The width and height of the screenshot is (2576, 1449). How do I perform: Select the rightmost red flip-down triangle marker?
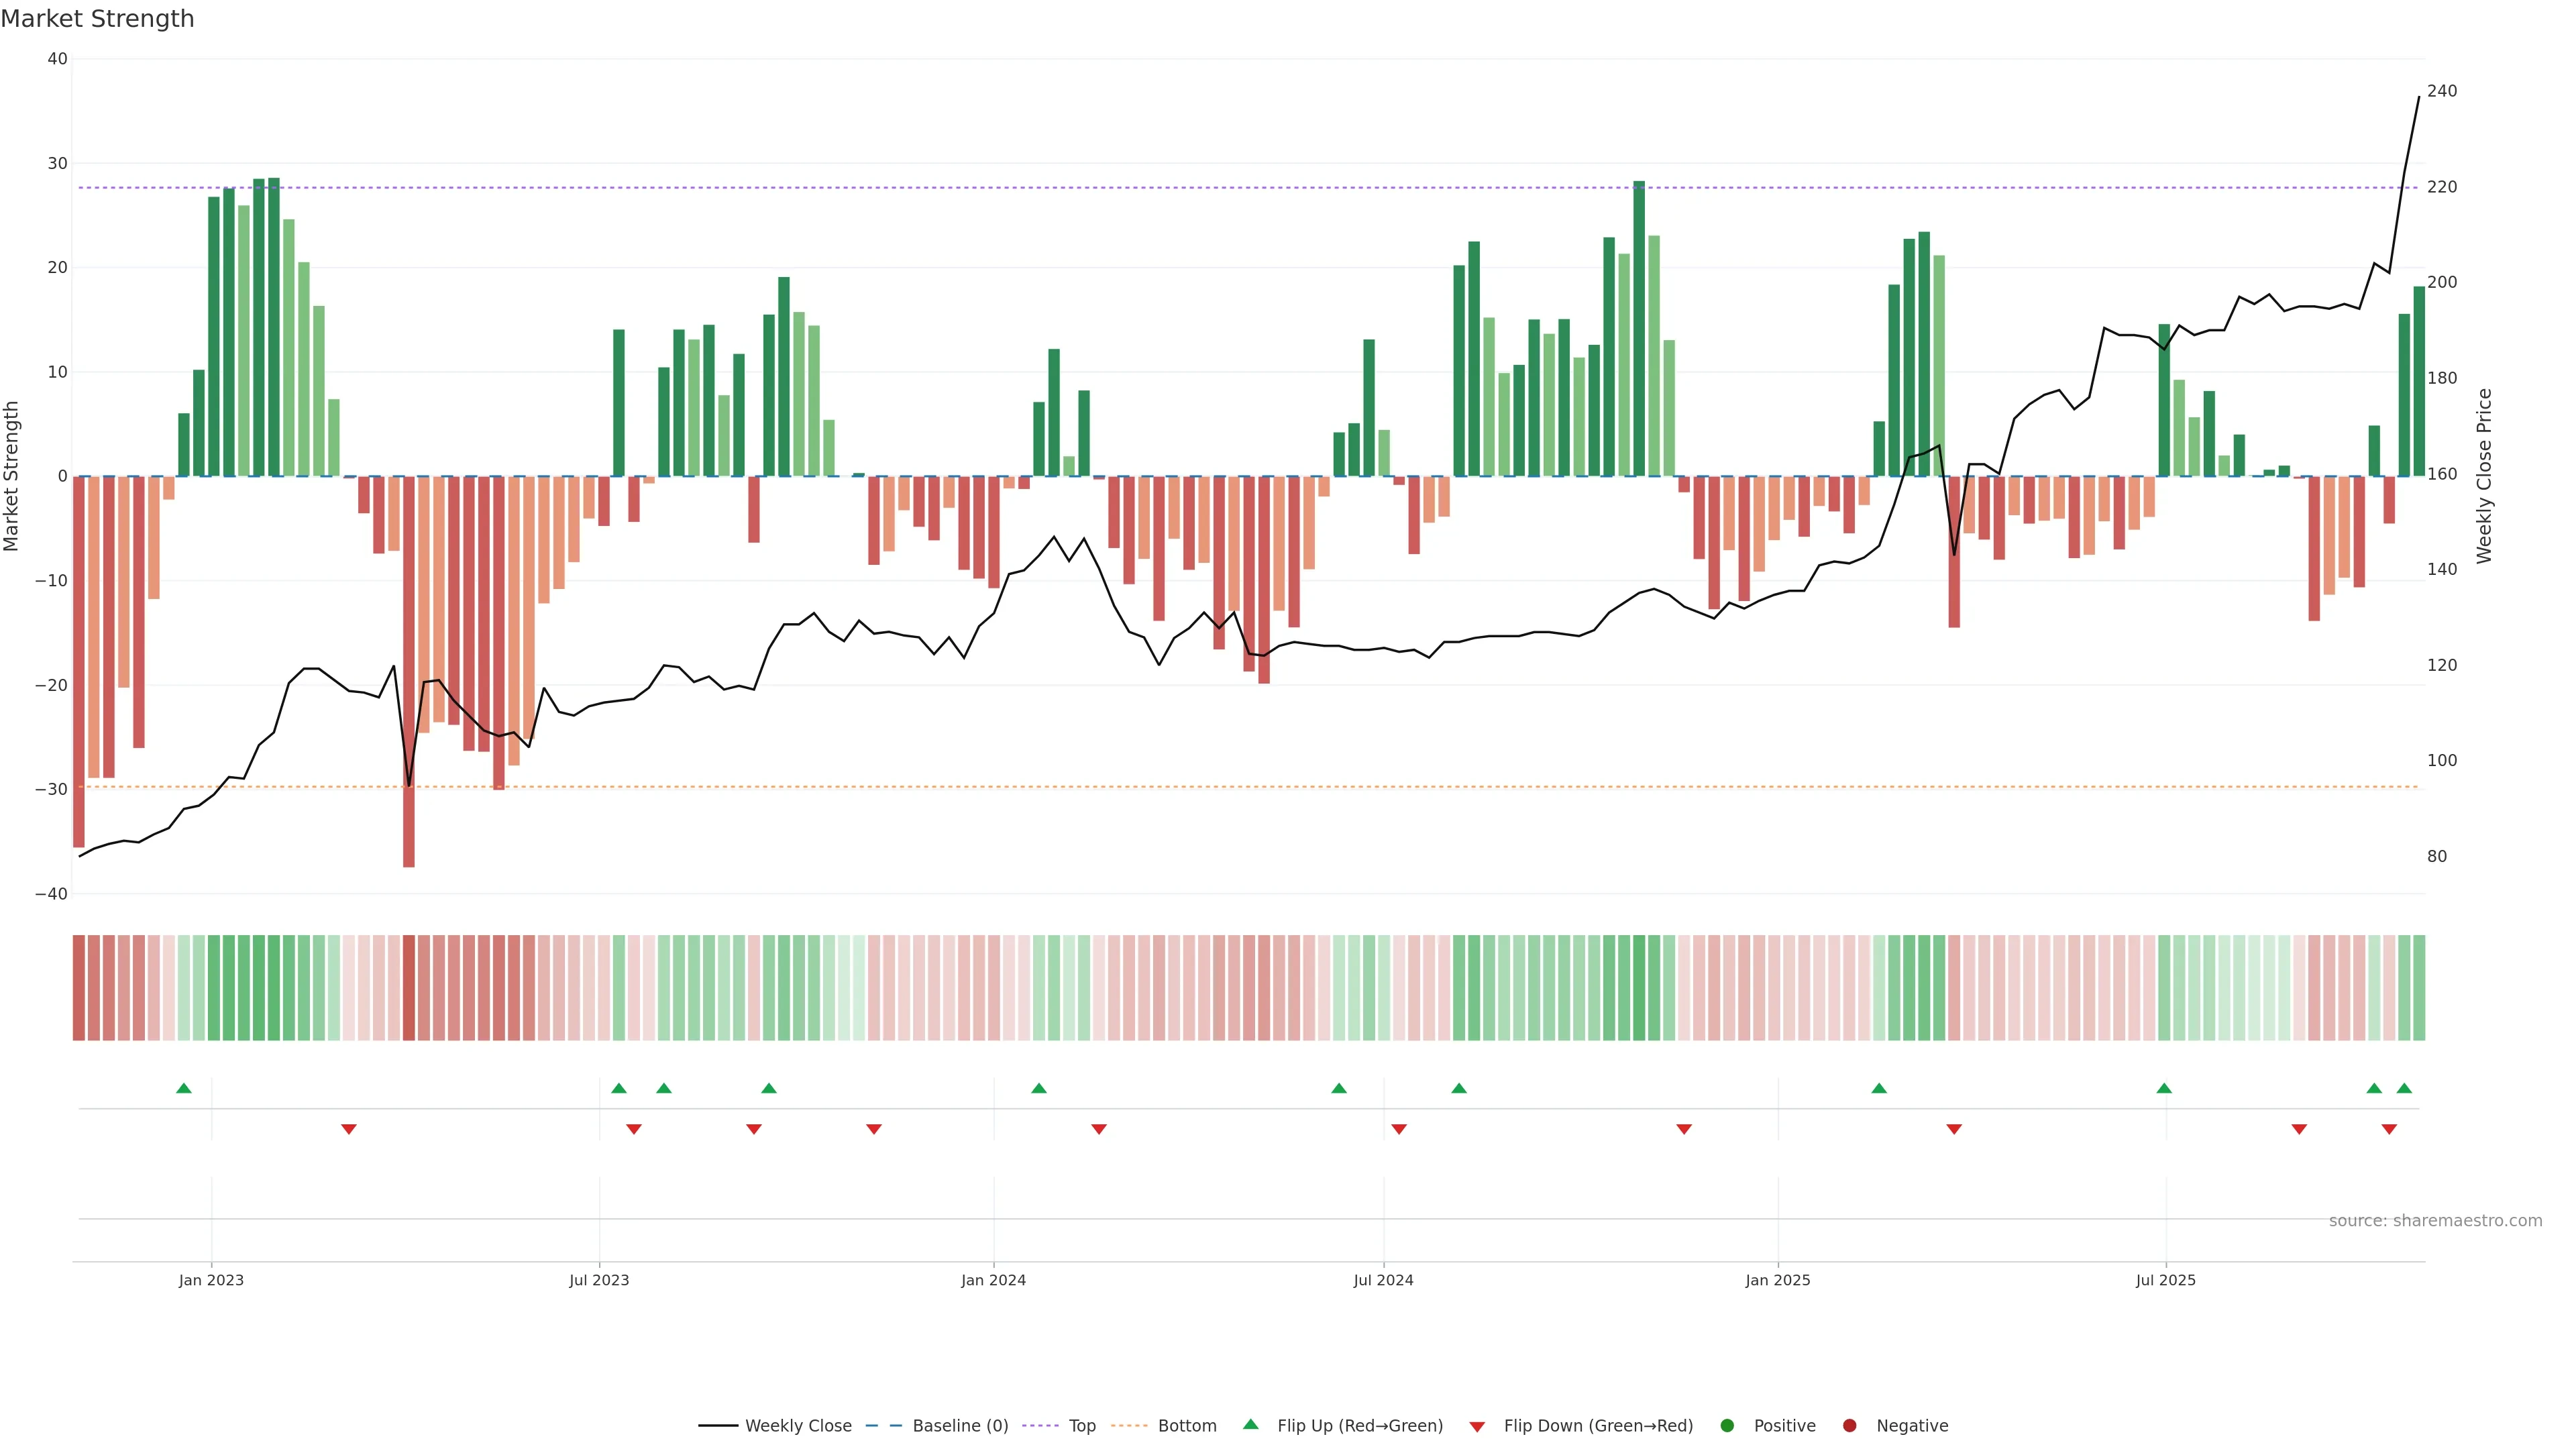pos(2389,1129)
